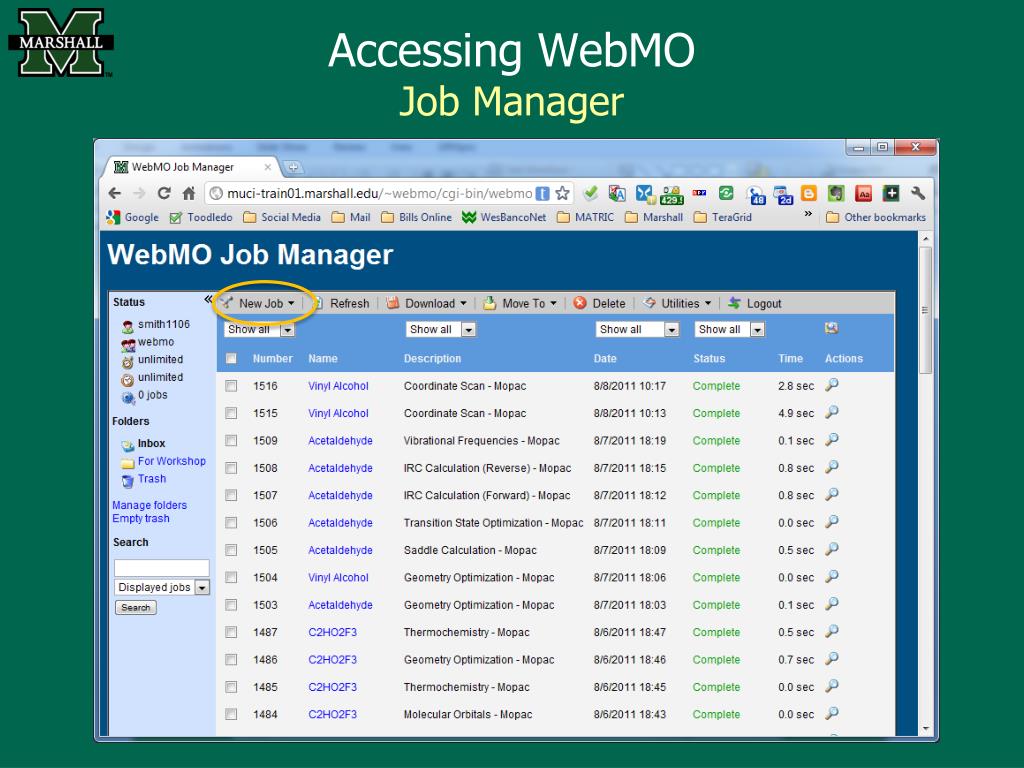Open a new browser tab
This screenshot has height=768, width=1024.
[x=293, y=167]
